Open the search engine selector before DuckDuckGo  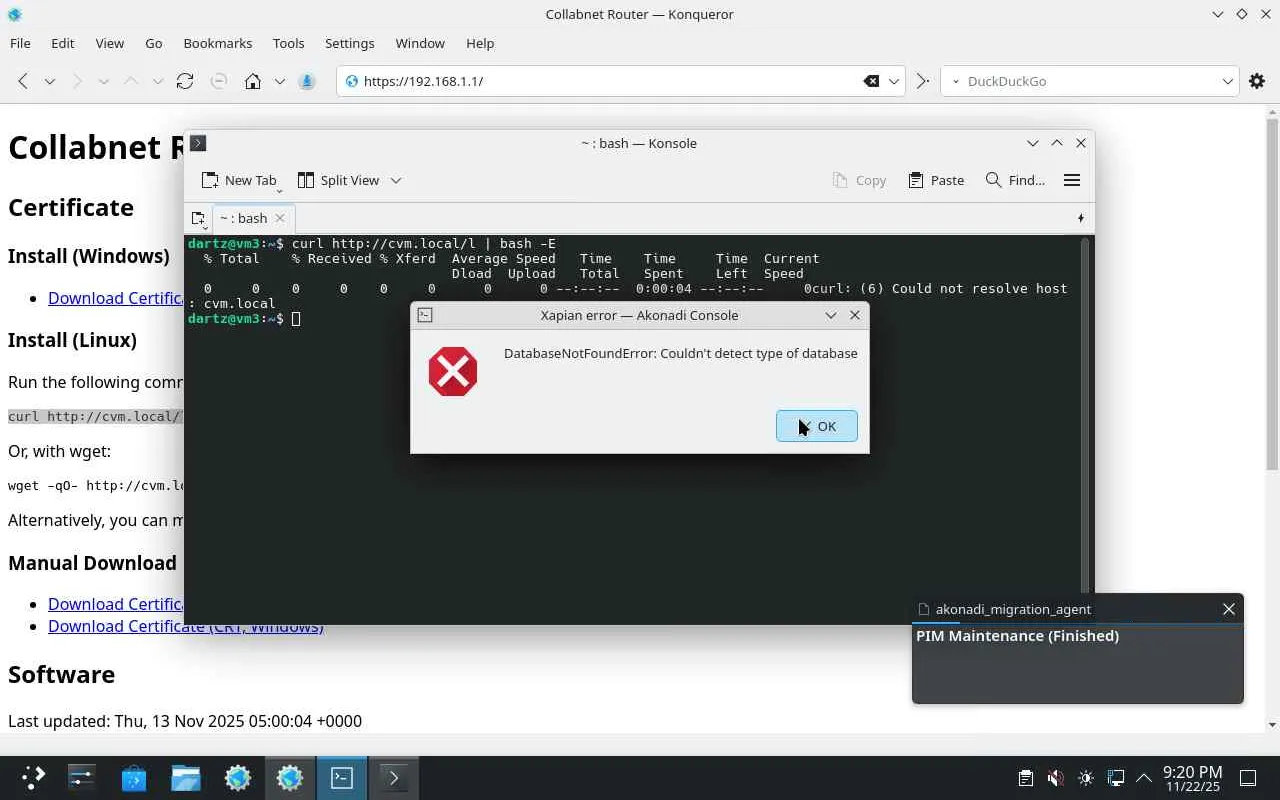pyautogui.click(x=955, y=81)
